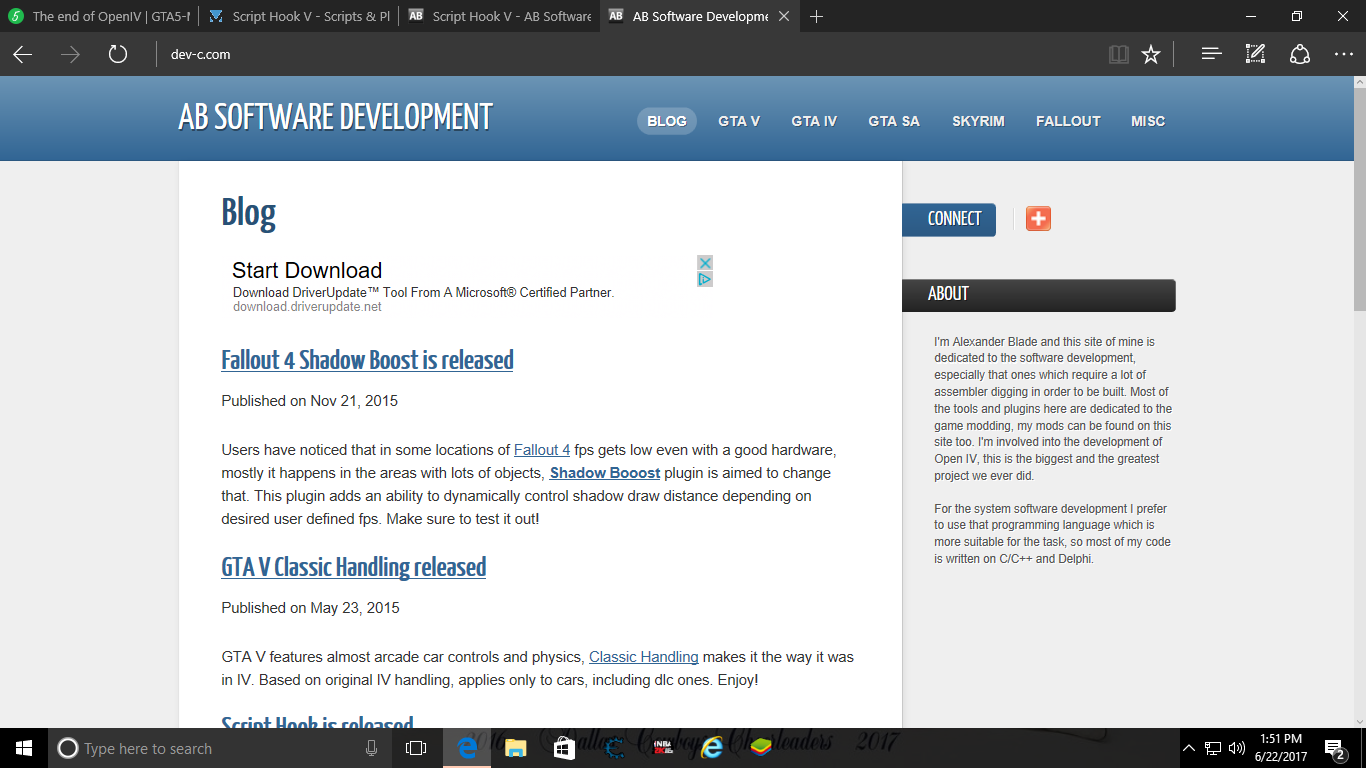The image size is (1366, 768).
Task: Click the AdChoices triangle icon
Action: pyautogui.click(x=705, y=279)
